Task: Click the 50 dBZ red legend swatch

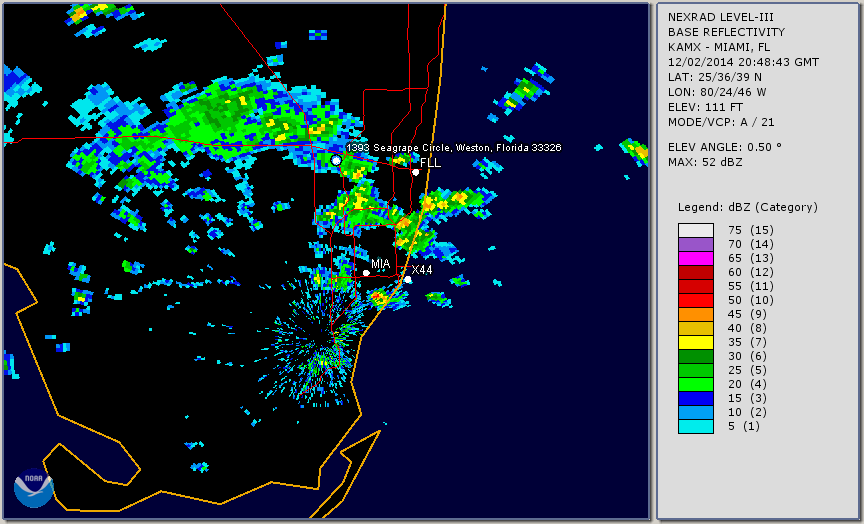Action: (x=696, y=300)
